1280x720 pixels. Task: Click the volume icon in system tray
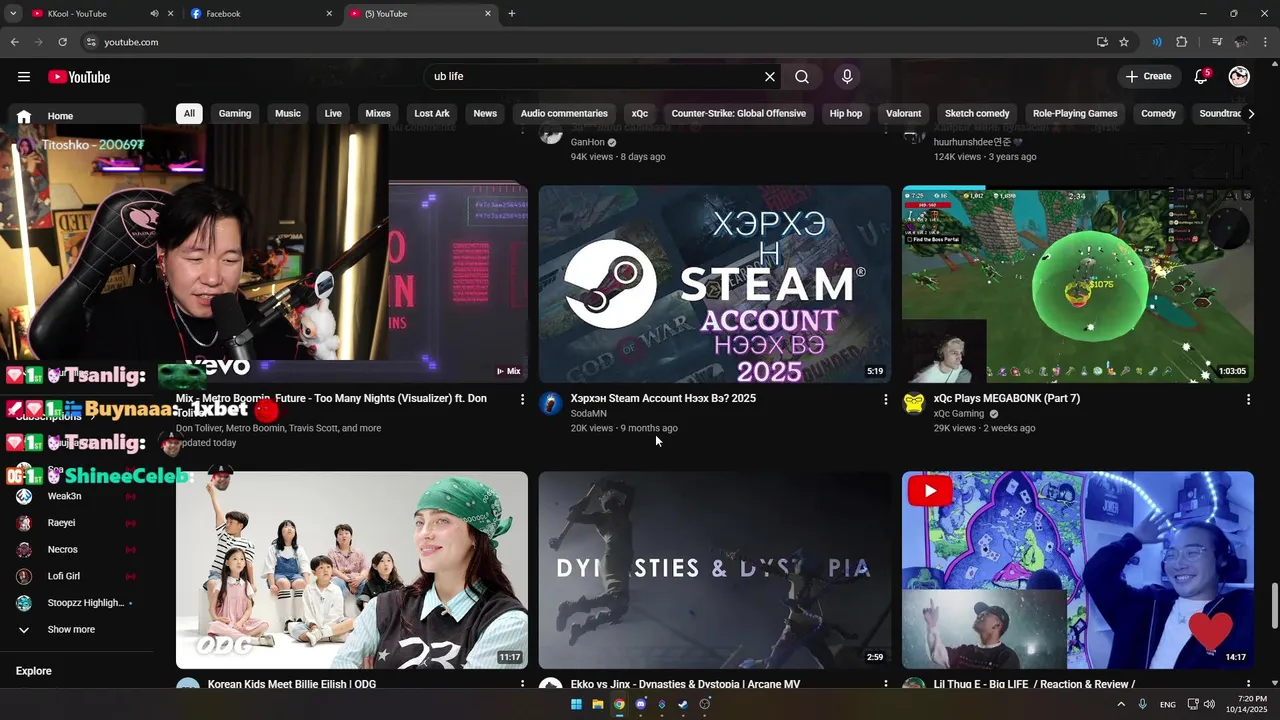pyautogui.click(x=1209, y=704)
